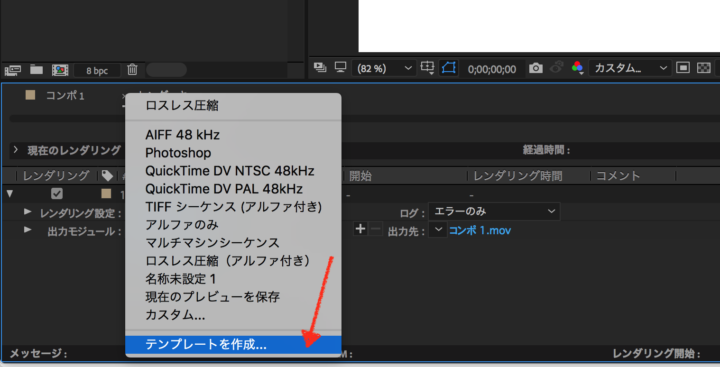Click the show snapshot icon

coord(557,68)
